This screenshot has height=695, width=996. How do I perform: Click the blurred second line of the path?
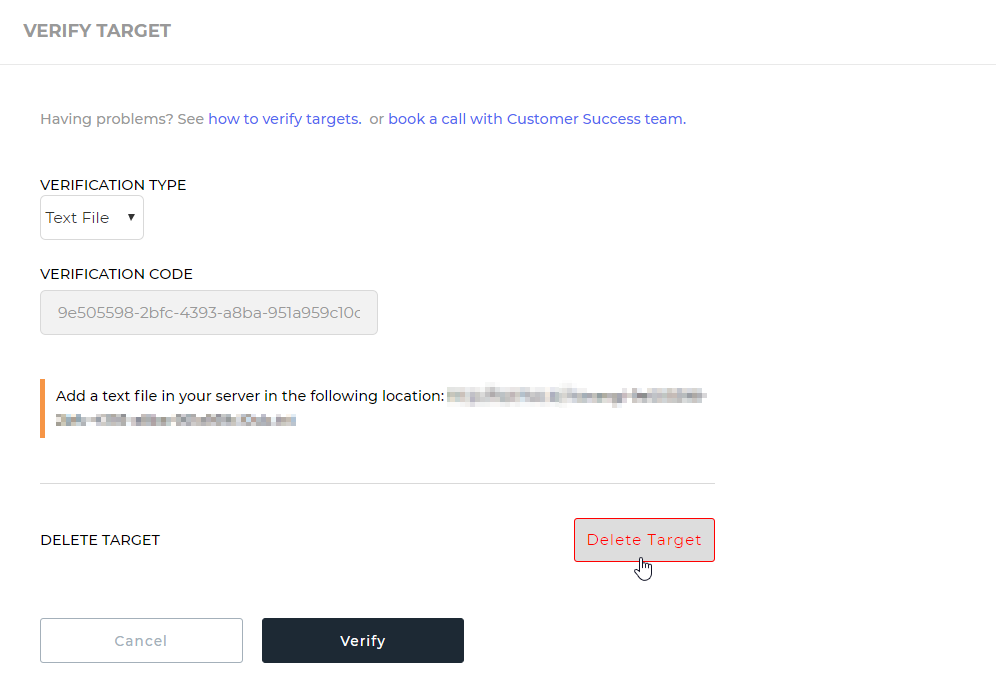(176, 420)
